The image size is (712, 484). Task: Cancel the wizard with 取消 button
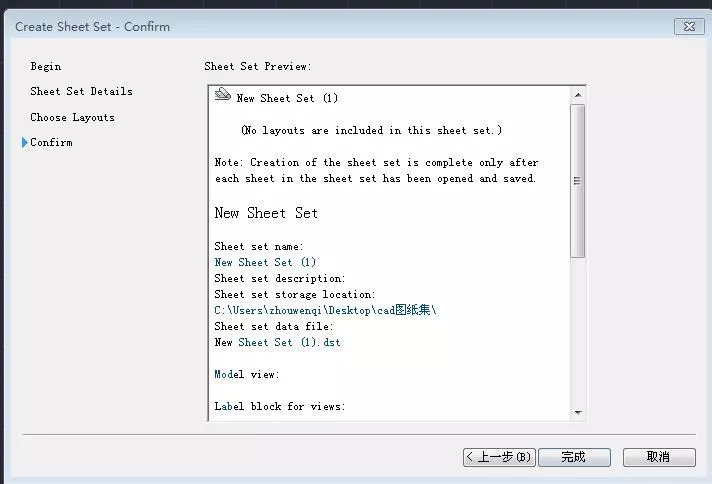(658, 457)
